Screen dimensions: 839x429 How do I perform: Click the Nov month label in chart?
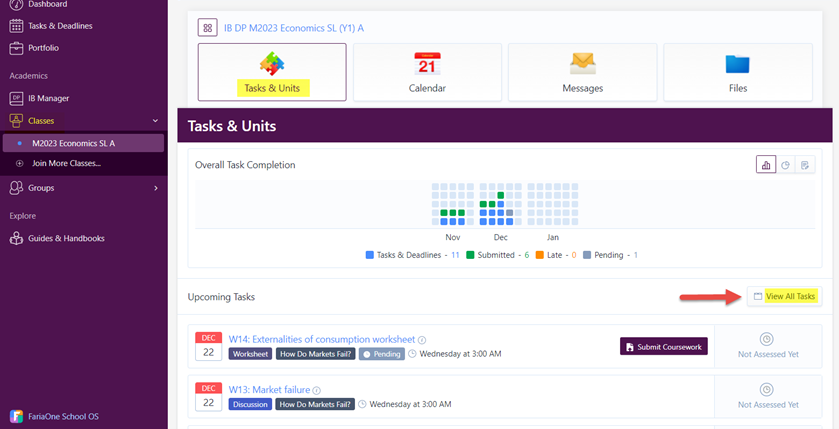point(453,237)
